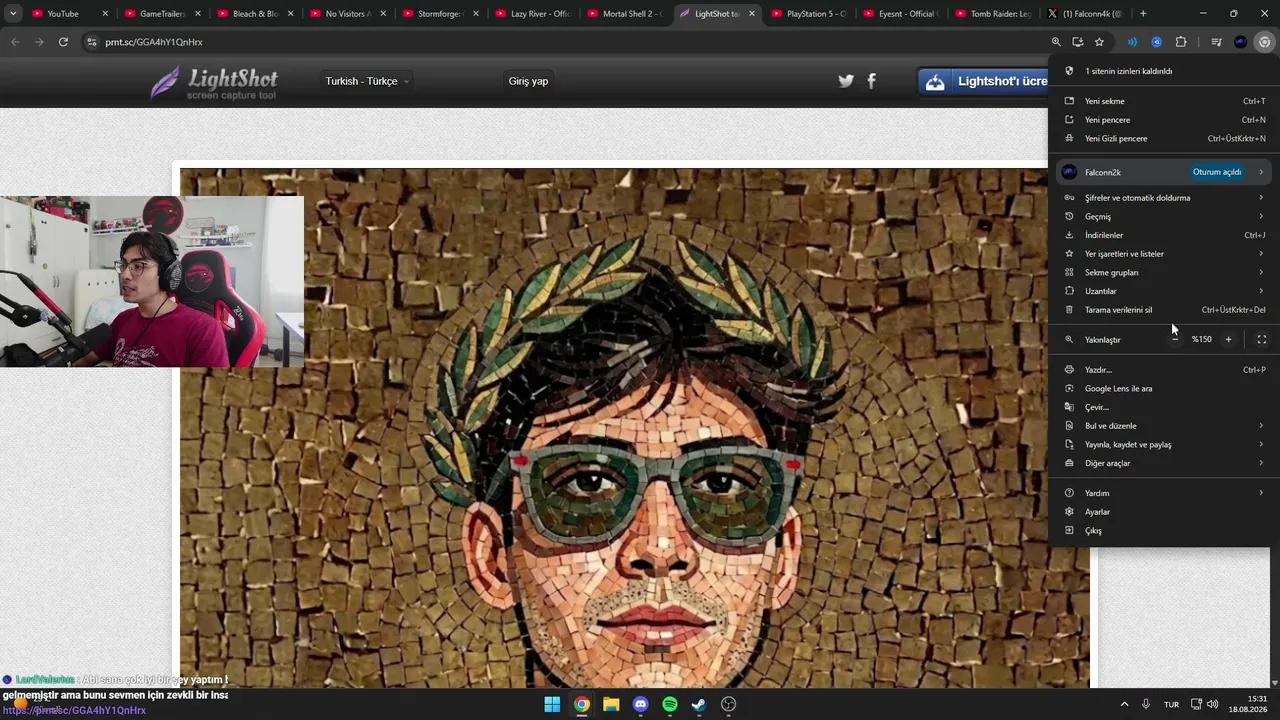
Task: Click the LightShot logo
Action: pyautogui.click(x=214, y=82)
